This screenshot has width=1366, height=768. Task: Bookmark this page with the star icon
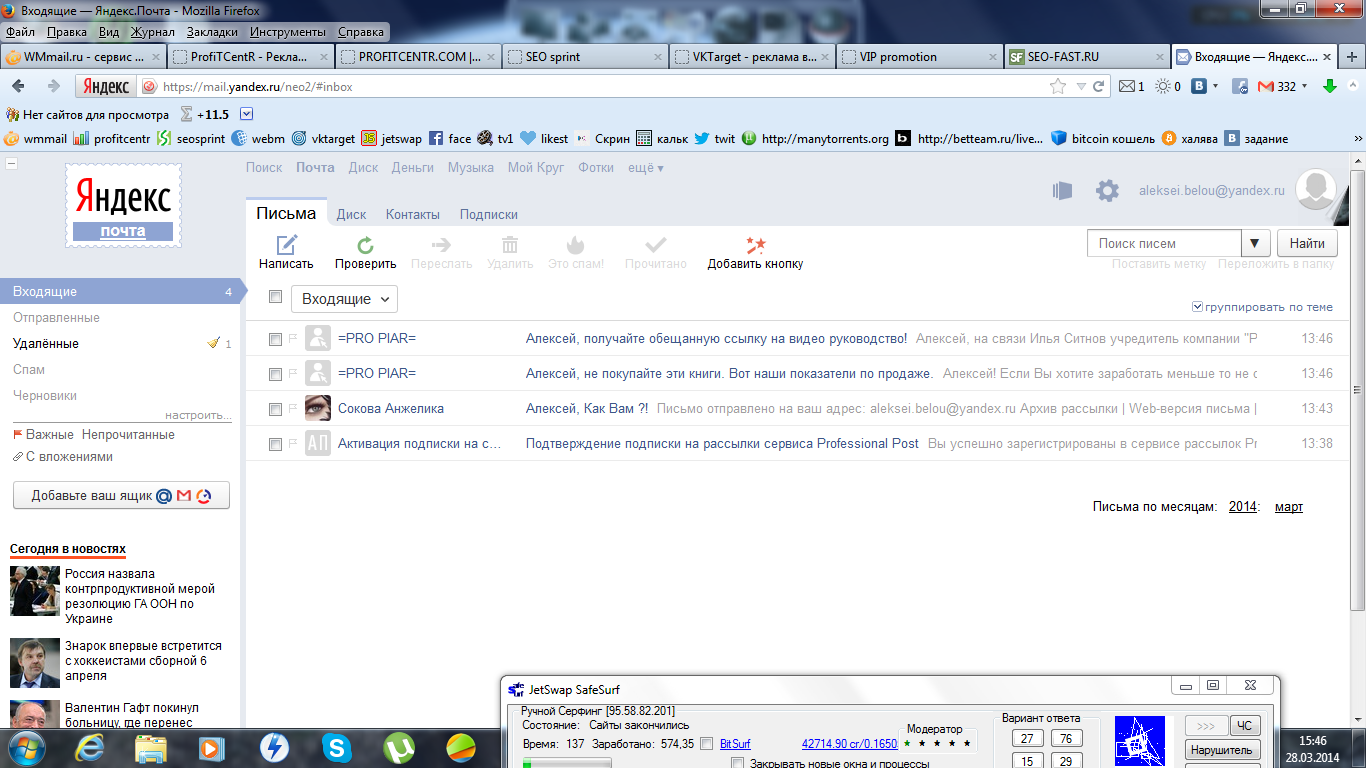[1058, 87]
